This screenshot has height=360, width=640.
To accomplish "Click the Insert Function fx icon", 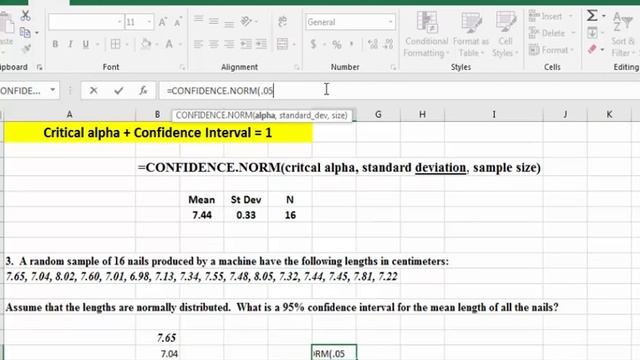I will click(x=143, y=91).
